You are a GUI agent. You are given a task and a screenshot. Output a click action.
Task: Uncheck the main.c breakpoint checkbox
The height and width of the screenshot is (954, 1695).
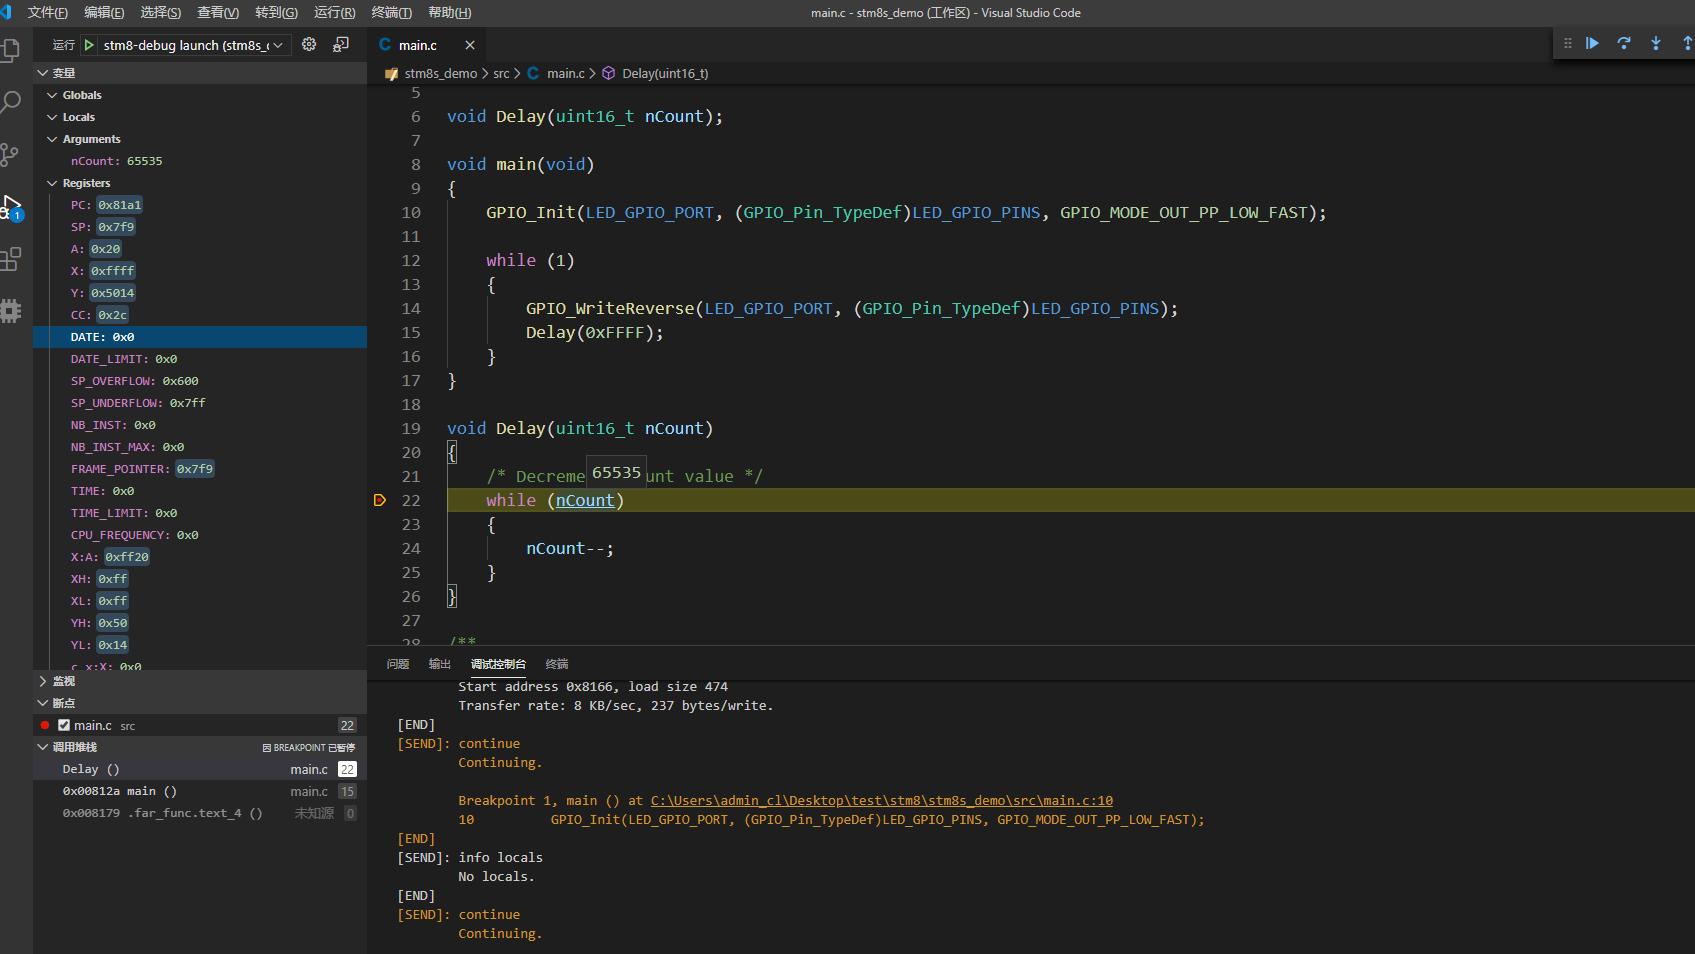pos(64,725)
